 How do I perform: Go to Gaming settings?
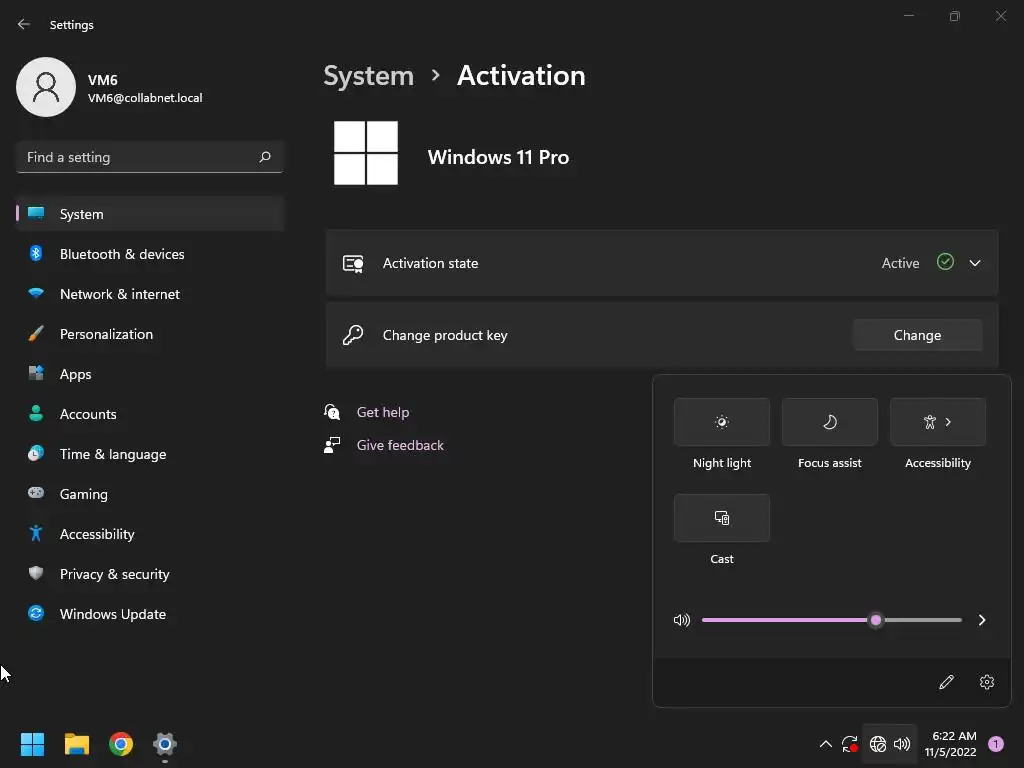150,494
